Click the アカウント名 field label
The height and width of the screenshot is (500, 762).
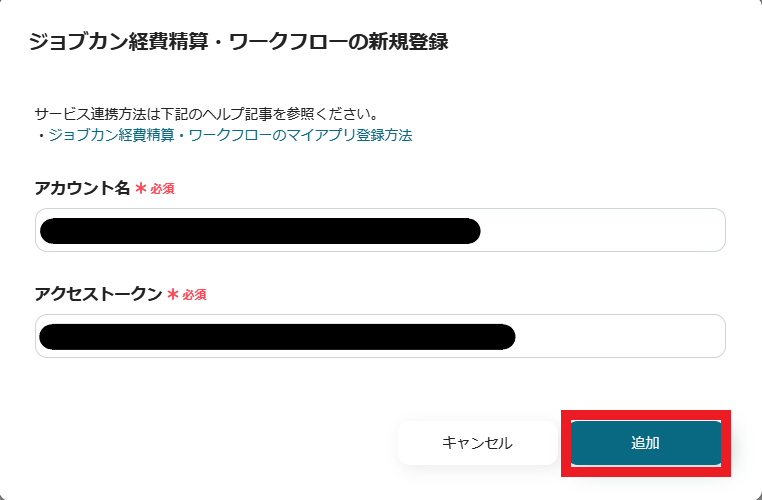pos(82,188)
